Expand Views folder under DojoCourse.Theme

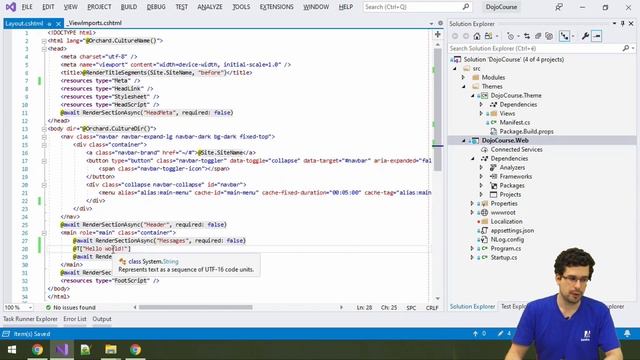coord(481,113)
